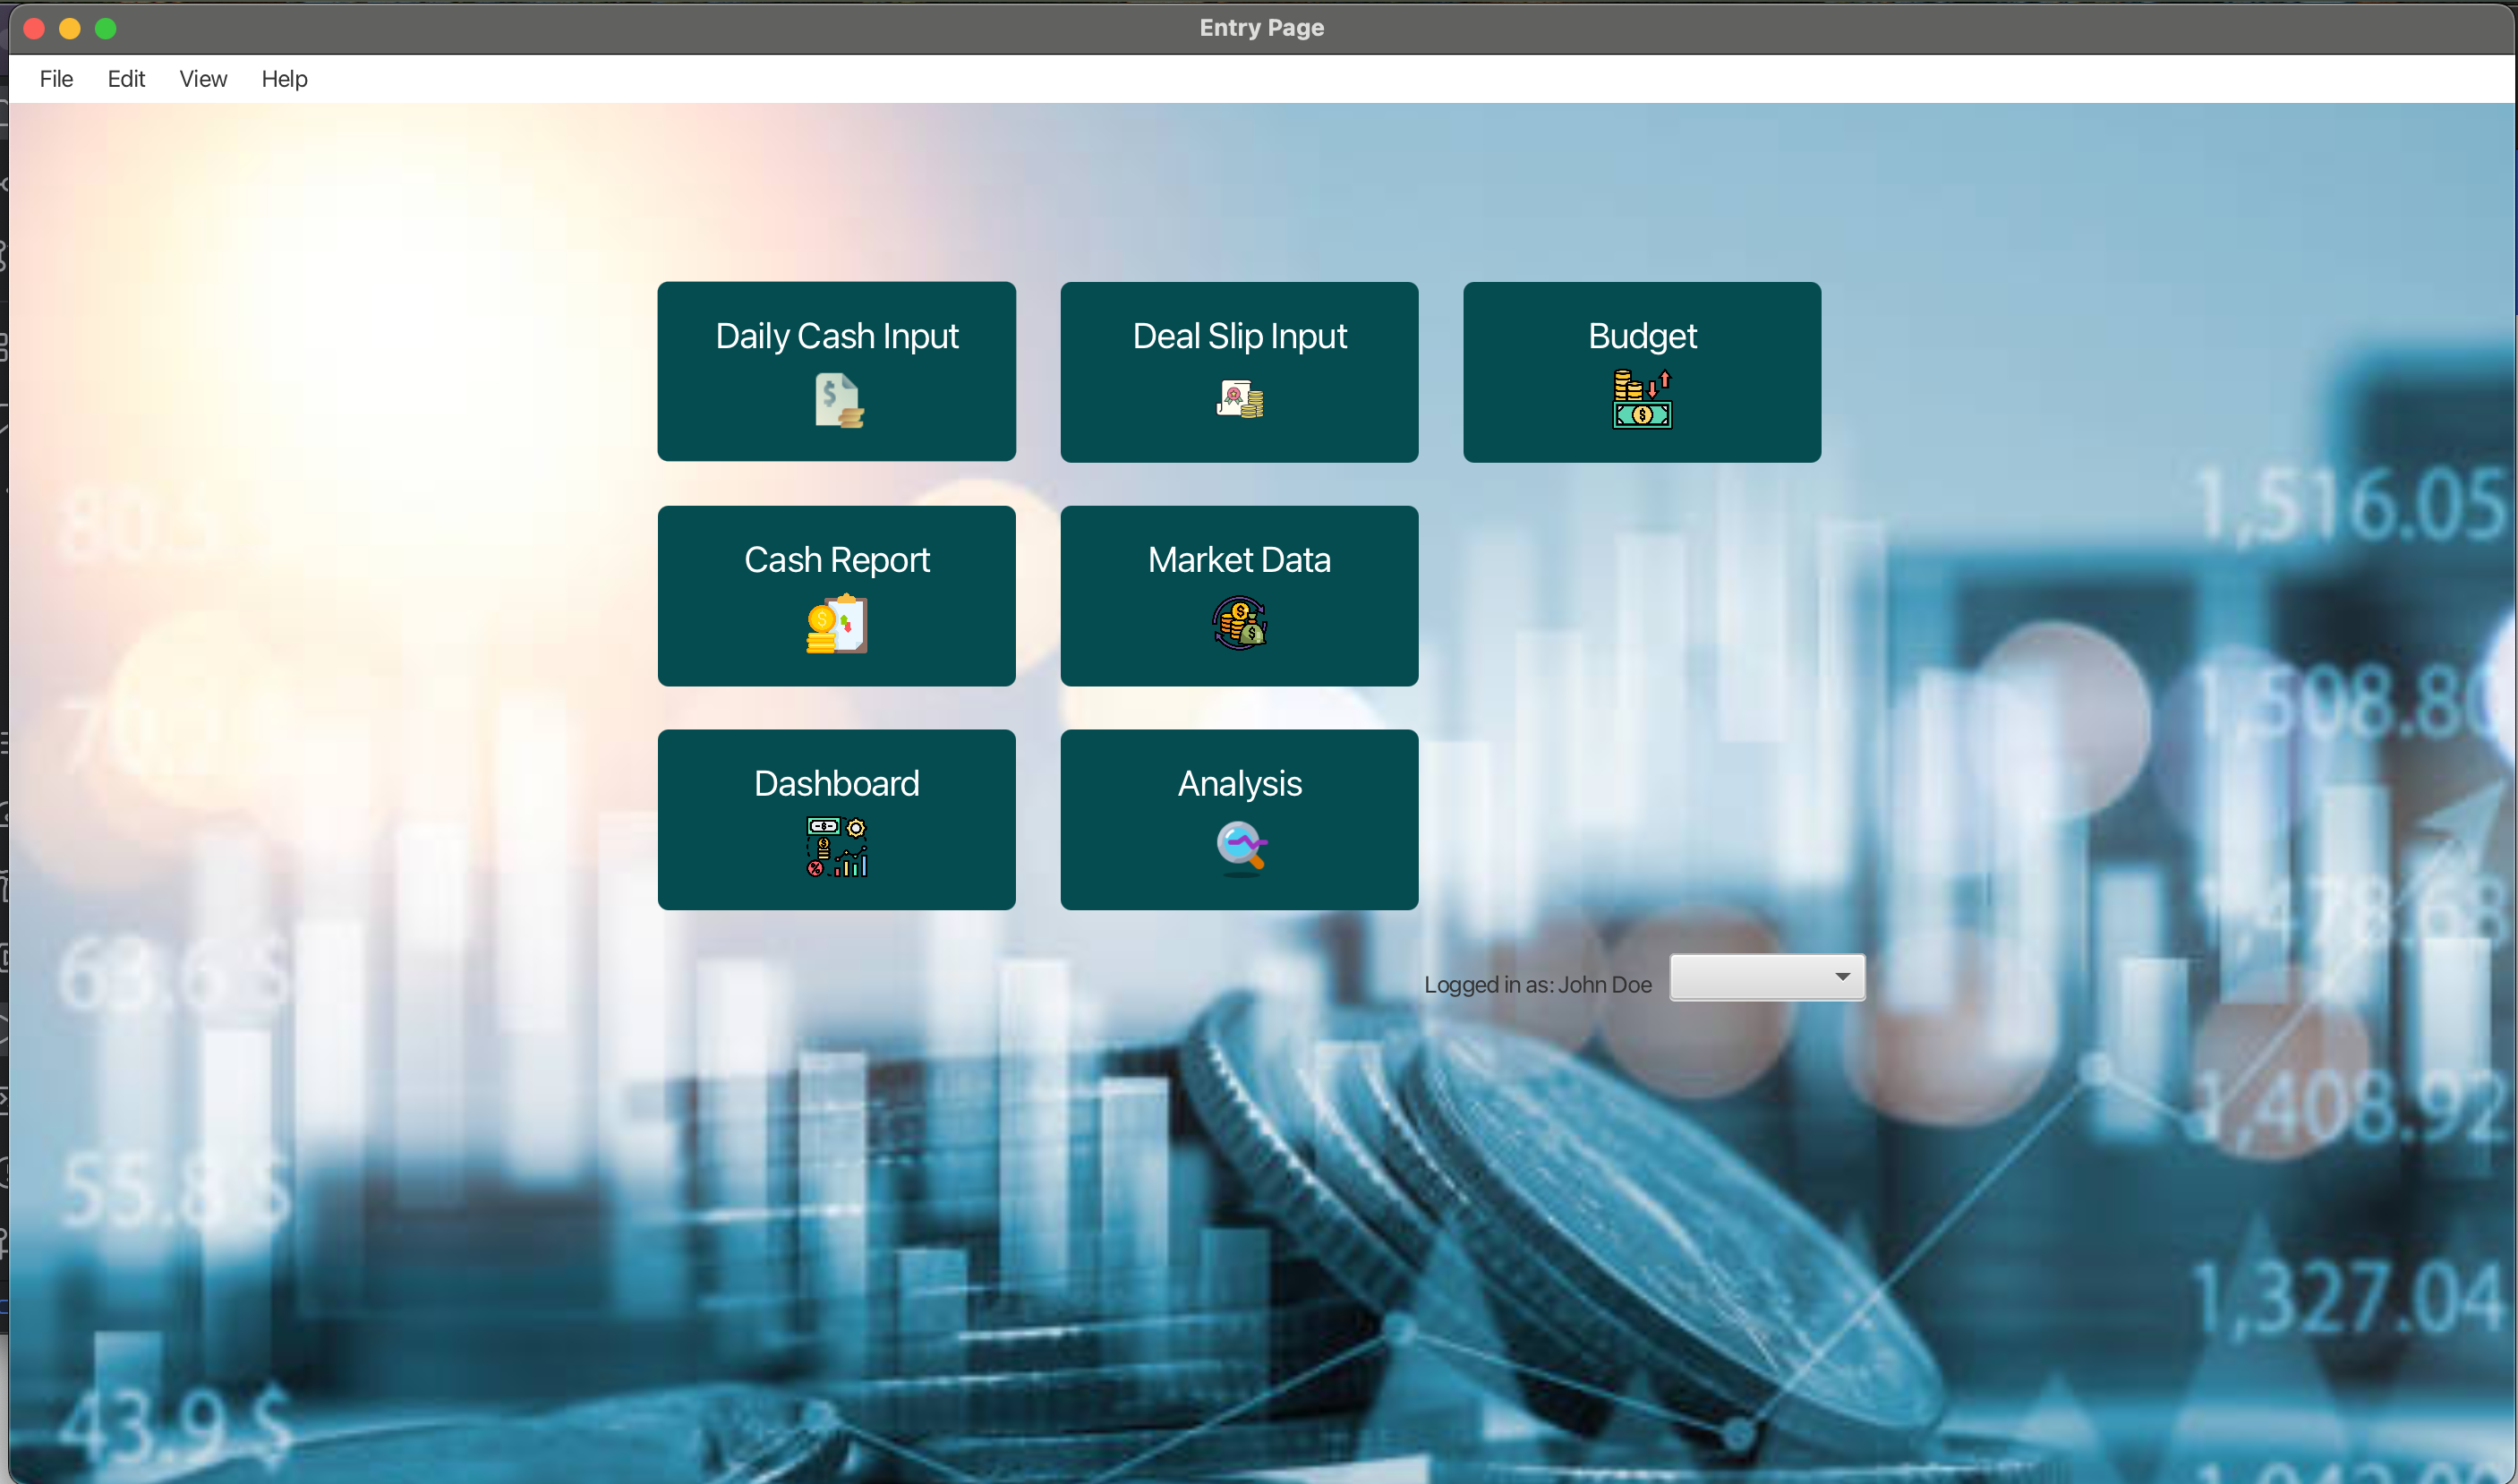Expand the dropdown next to Logged in user
The image size is (2518, 1484).
point(1766,977)
